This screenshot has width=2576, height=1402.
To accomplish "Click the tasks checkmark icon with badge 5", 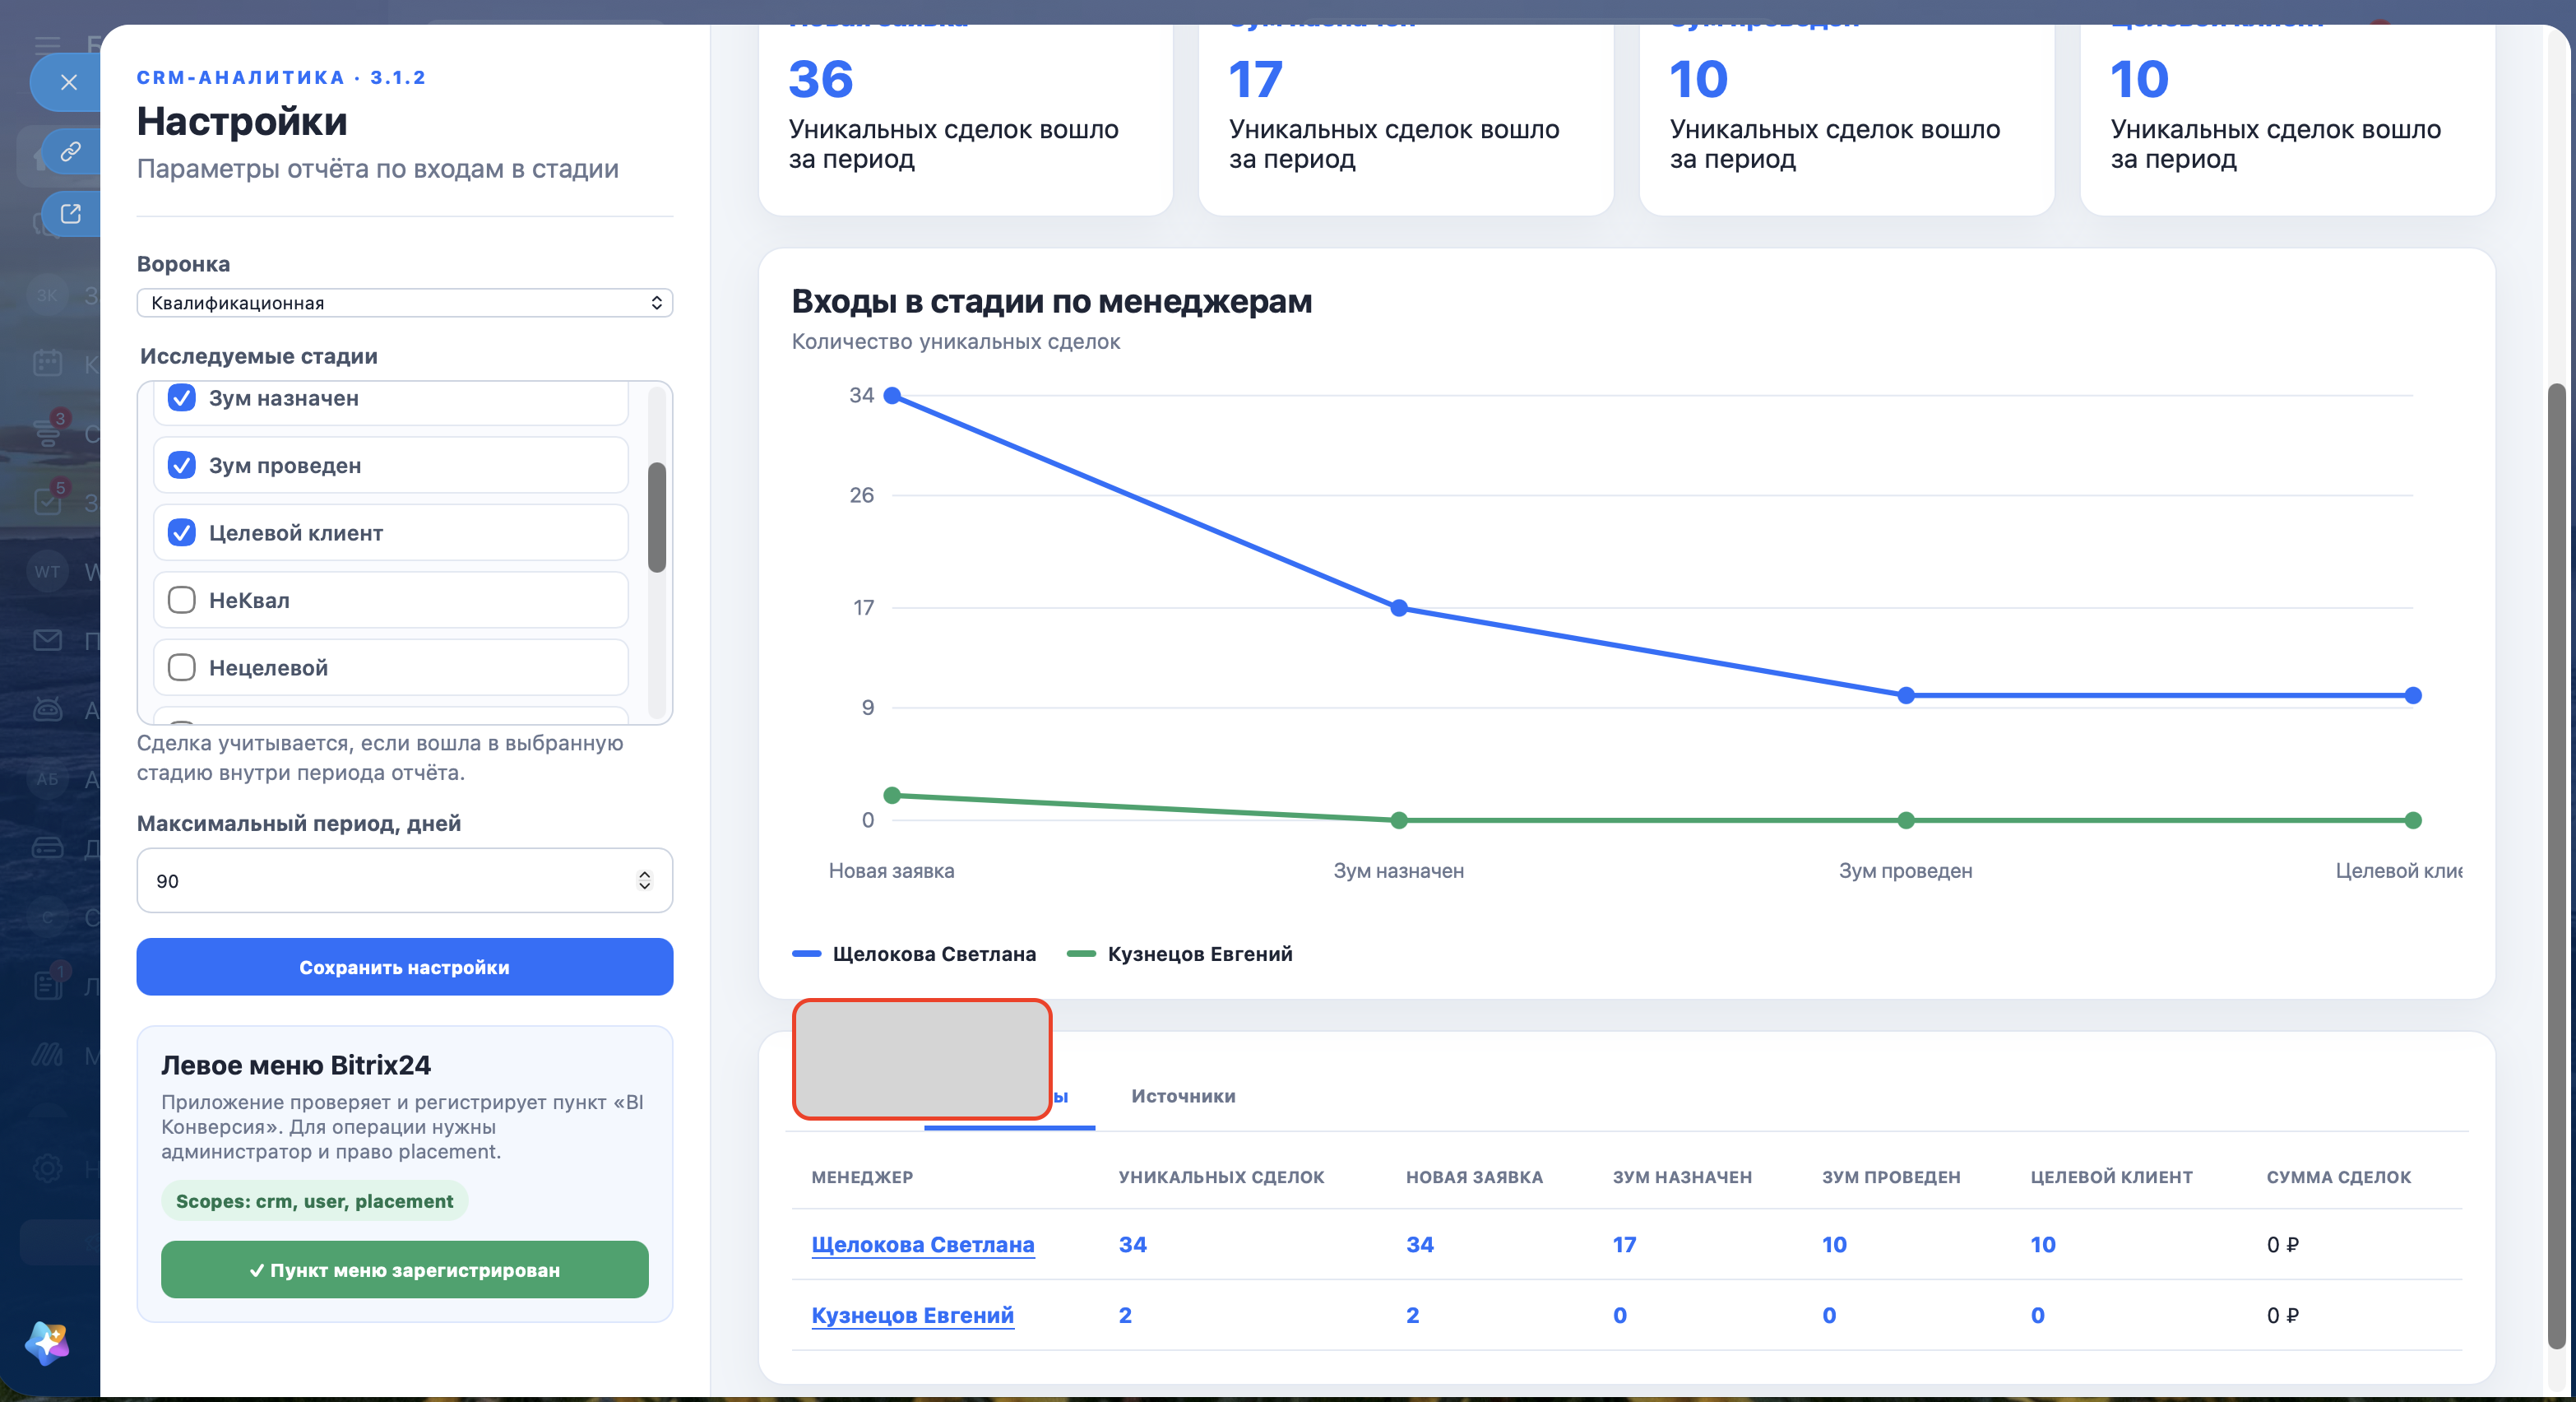I will pos(47,500).
